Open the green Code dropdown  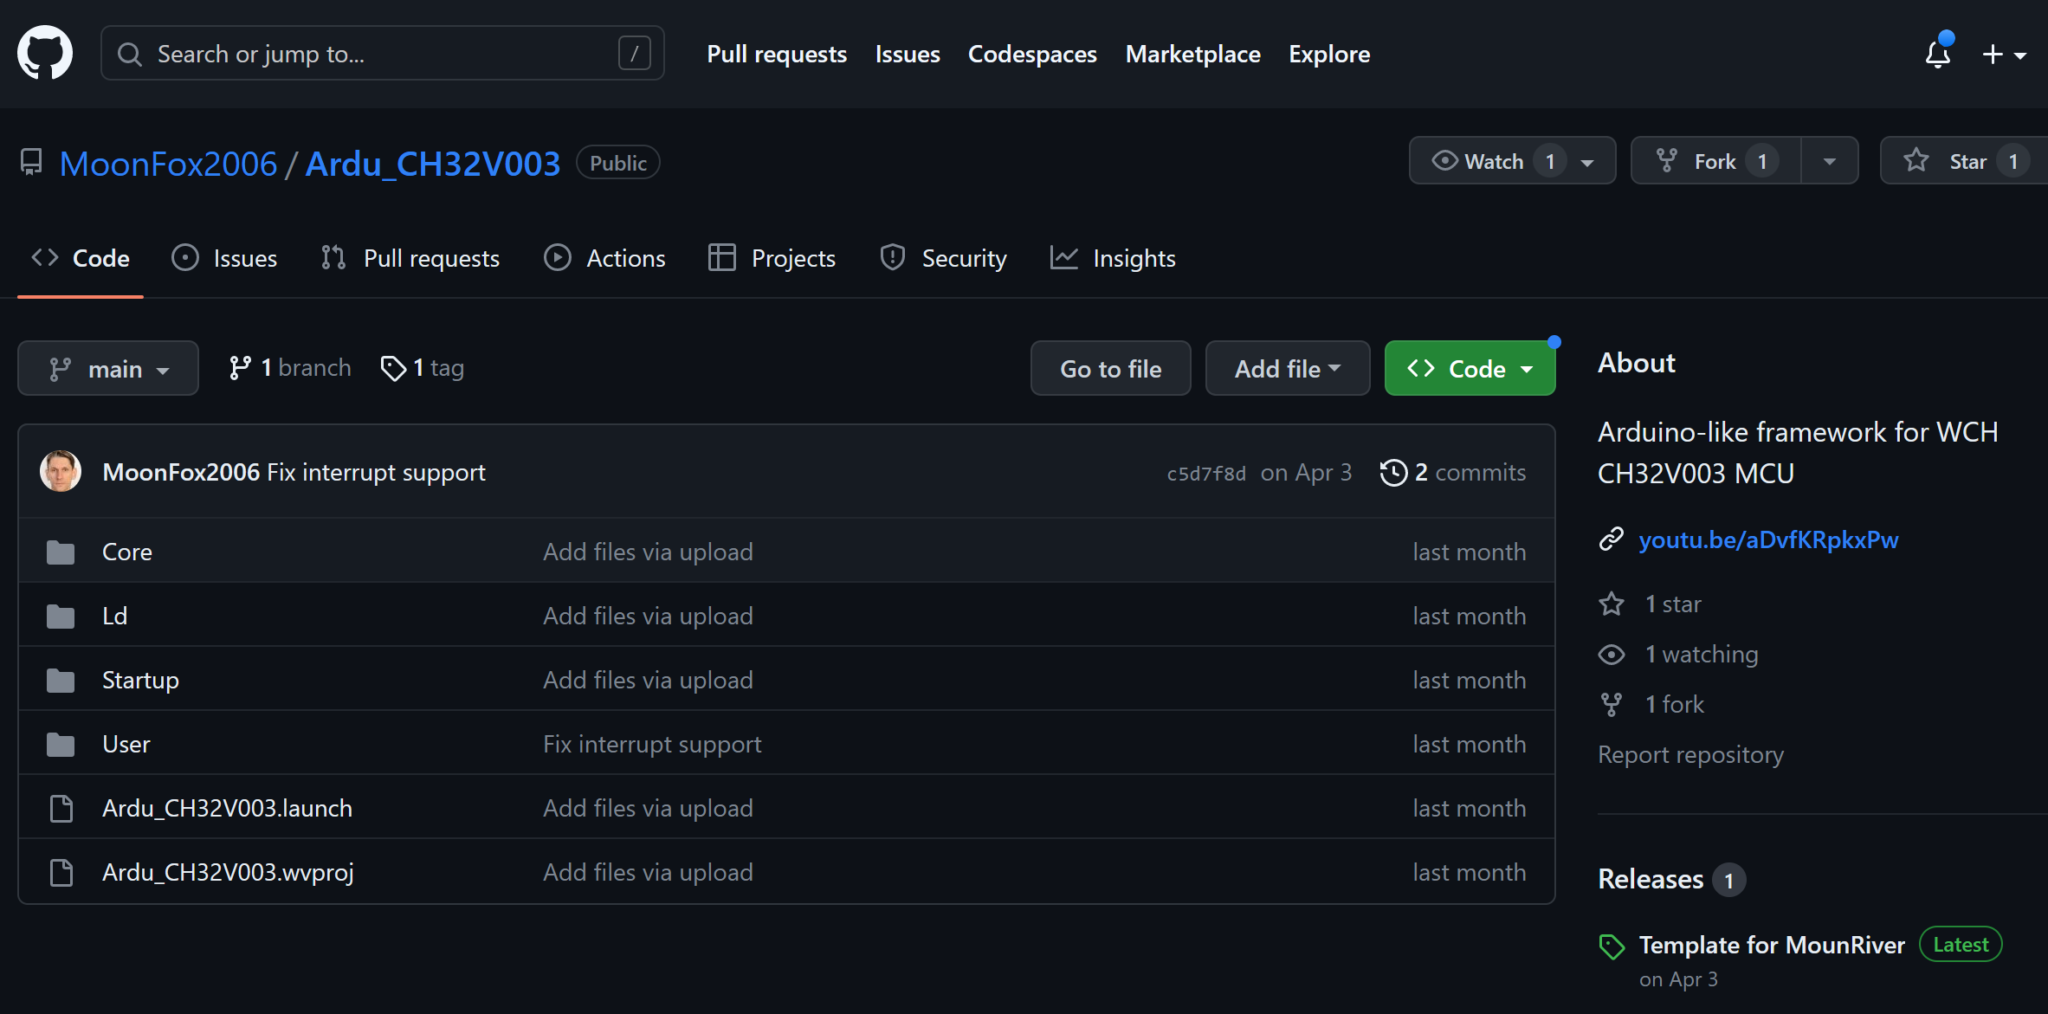pos(1468,368)
